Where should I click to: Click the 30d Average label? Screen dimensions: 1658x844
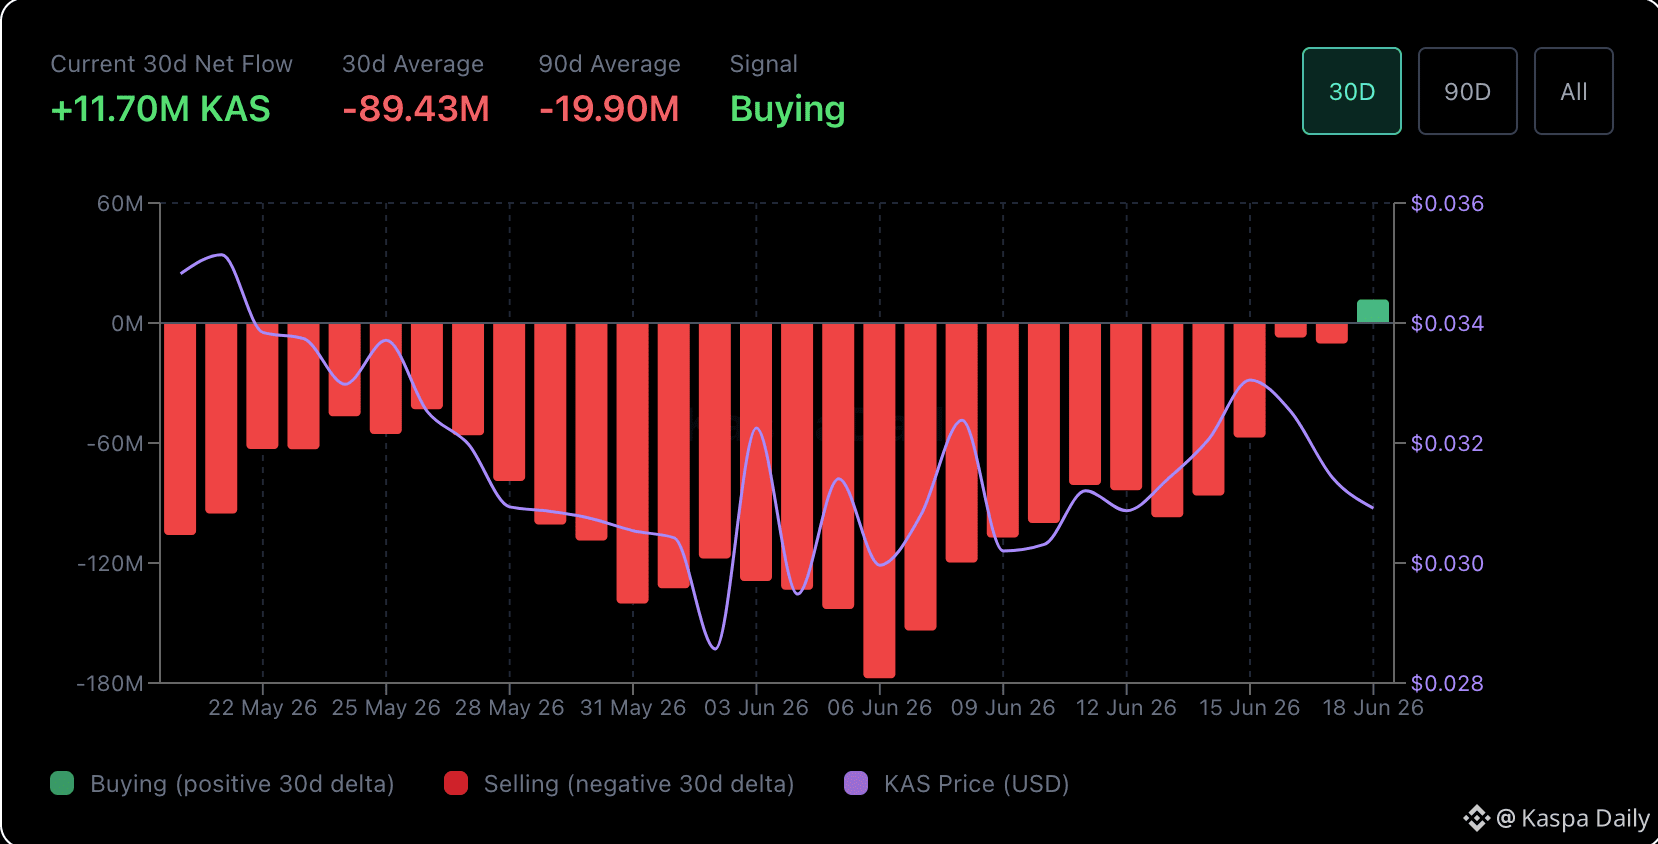(413, 64)
